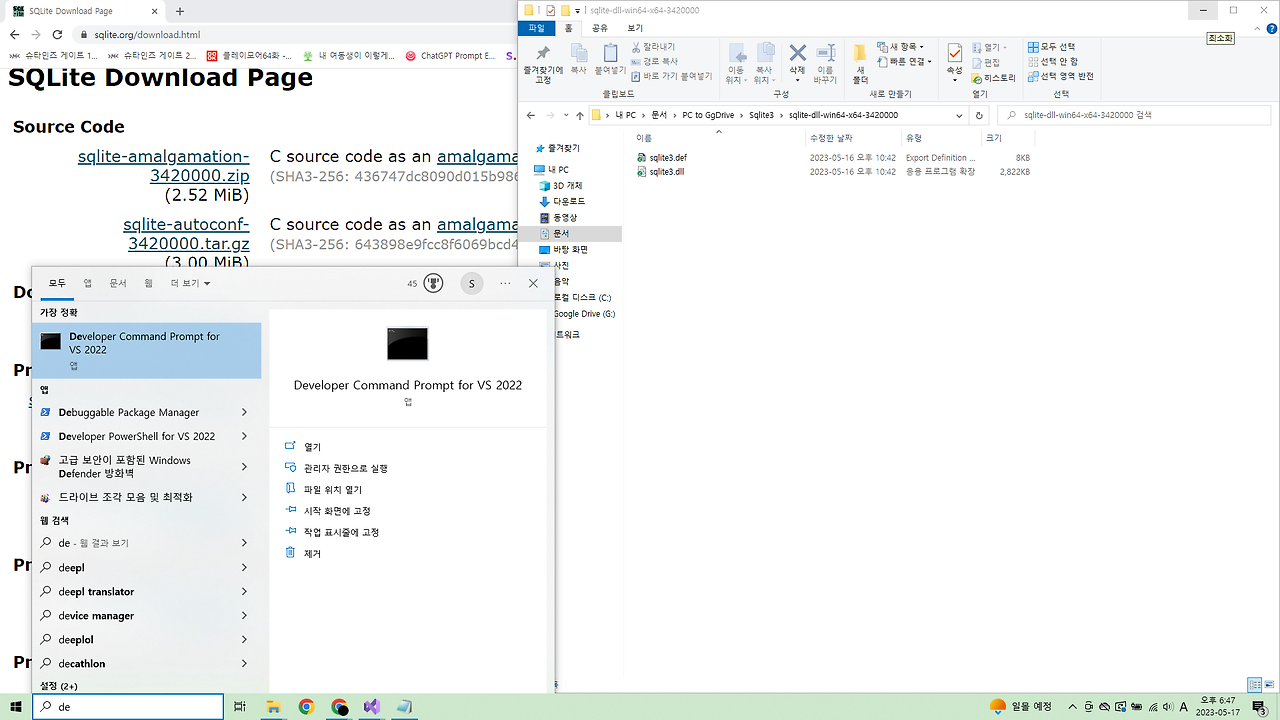Screen dimensions: 1280x720
Task: Open ChatGPT Prompt bookmark in bookmarks bar
Action: pyautogui.click(x=450, y=56)
